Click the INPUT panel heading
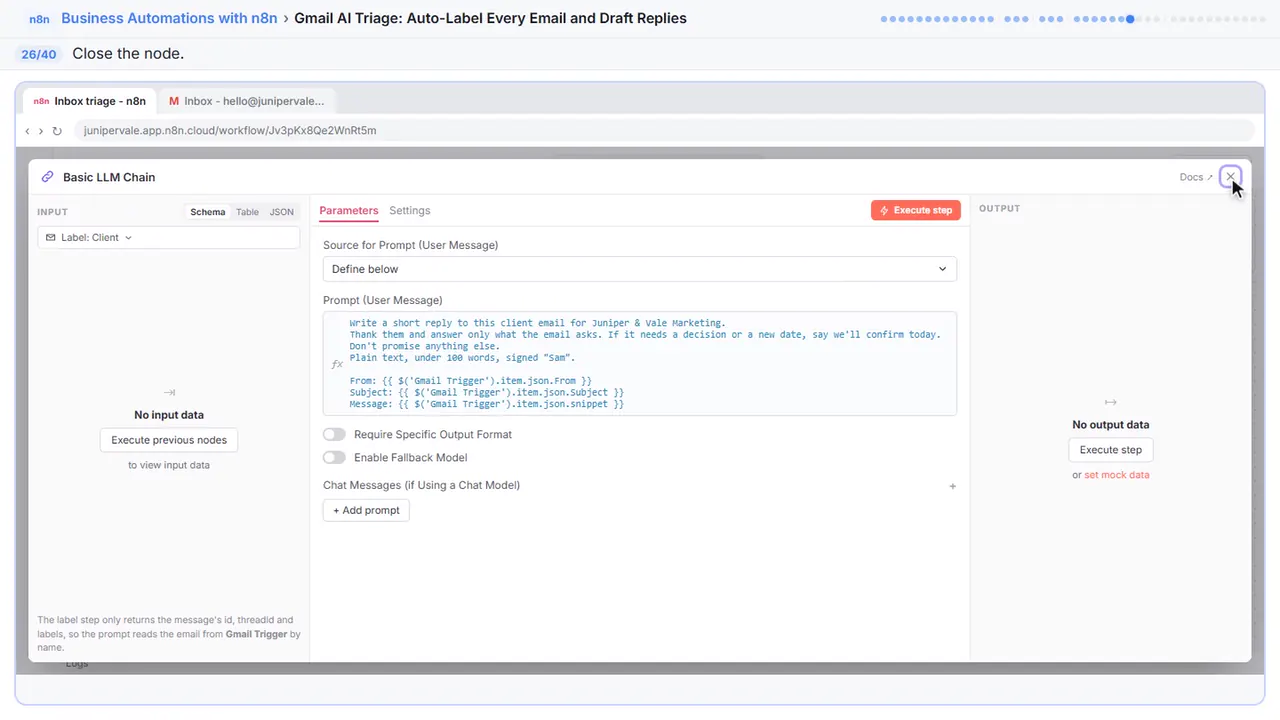 tap(52, 212)
